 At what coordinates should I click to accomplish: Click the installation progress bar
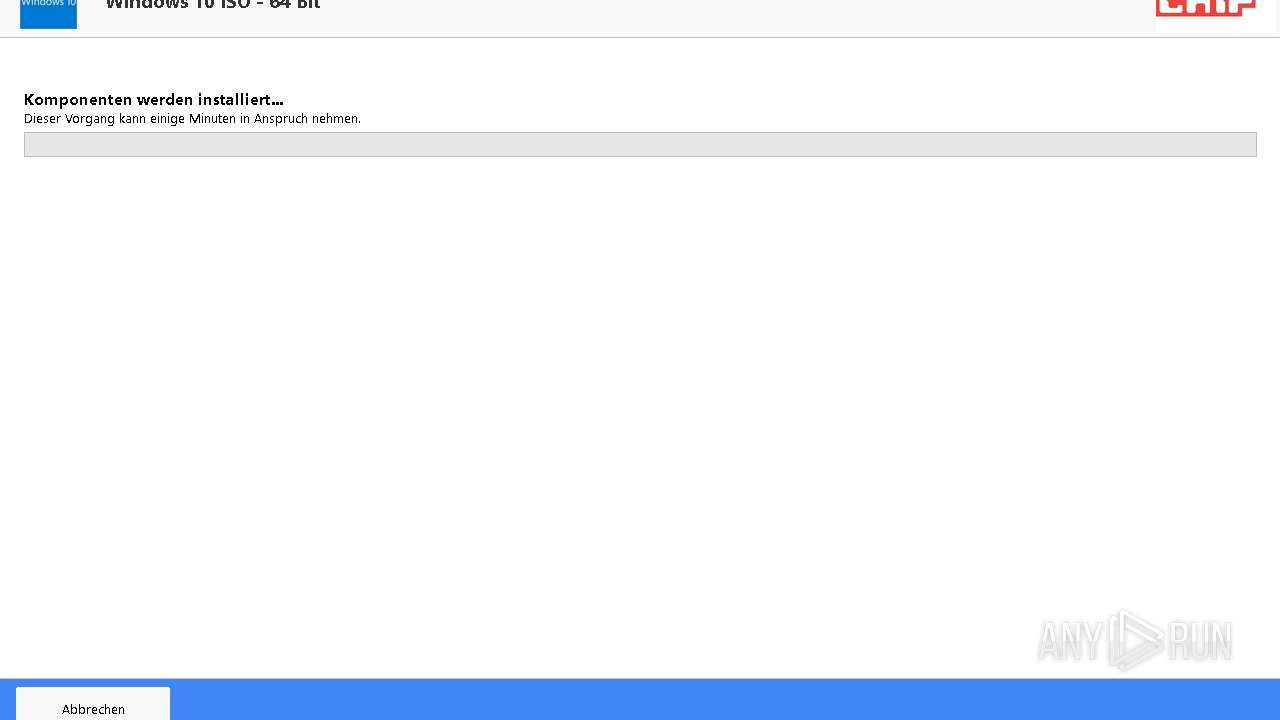(640, 145)
